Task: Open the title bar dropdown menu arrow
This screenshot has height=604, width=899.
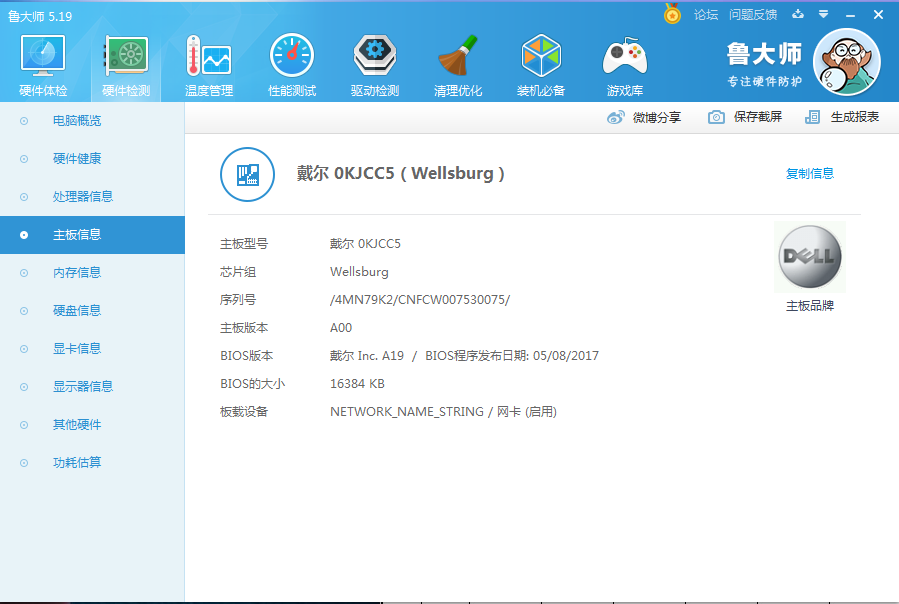Action: click(823, 14)
